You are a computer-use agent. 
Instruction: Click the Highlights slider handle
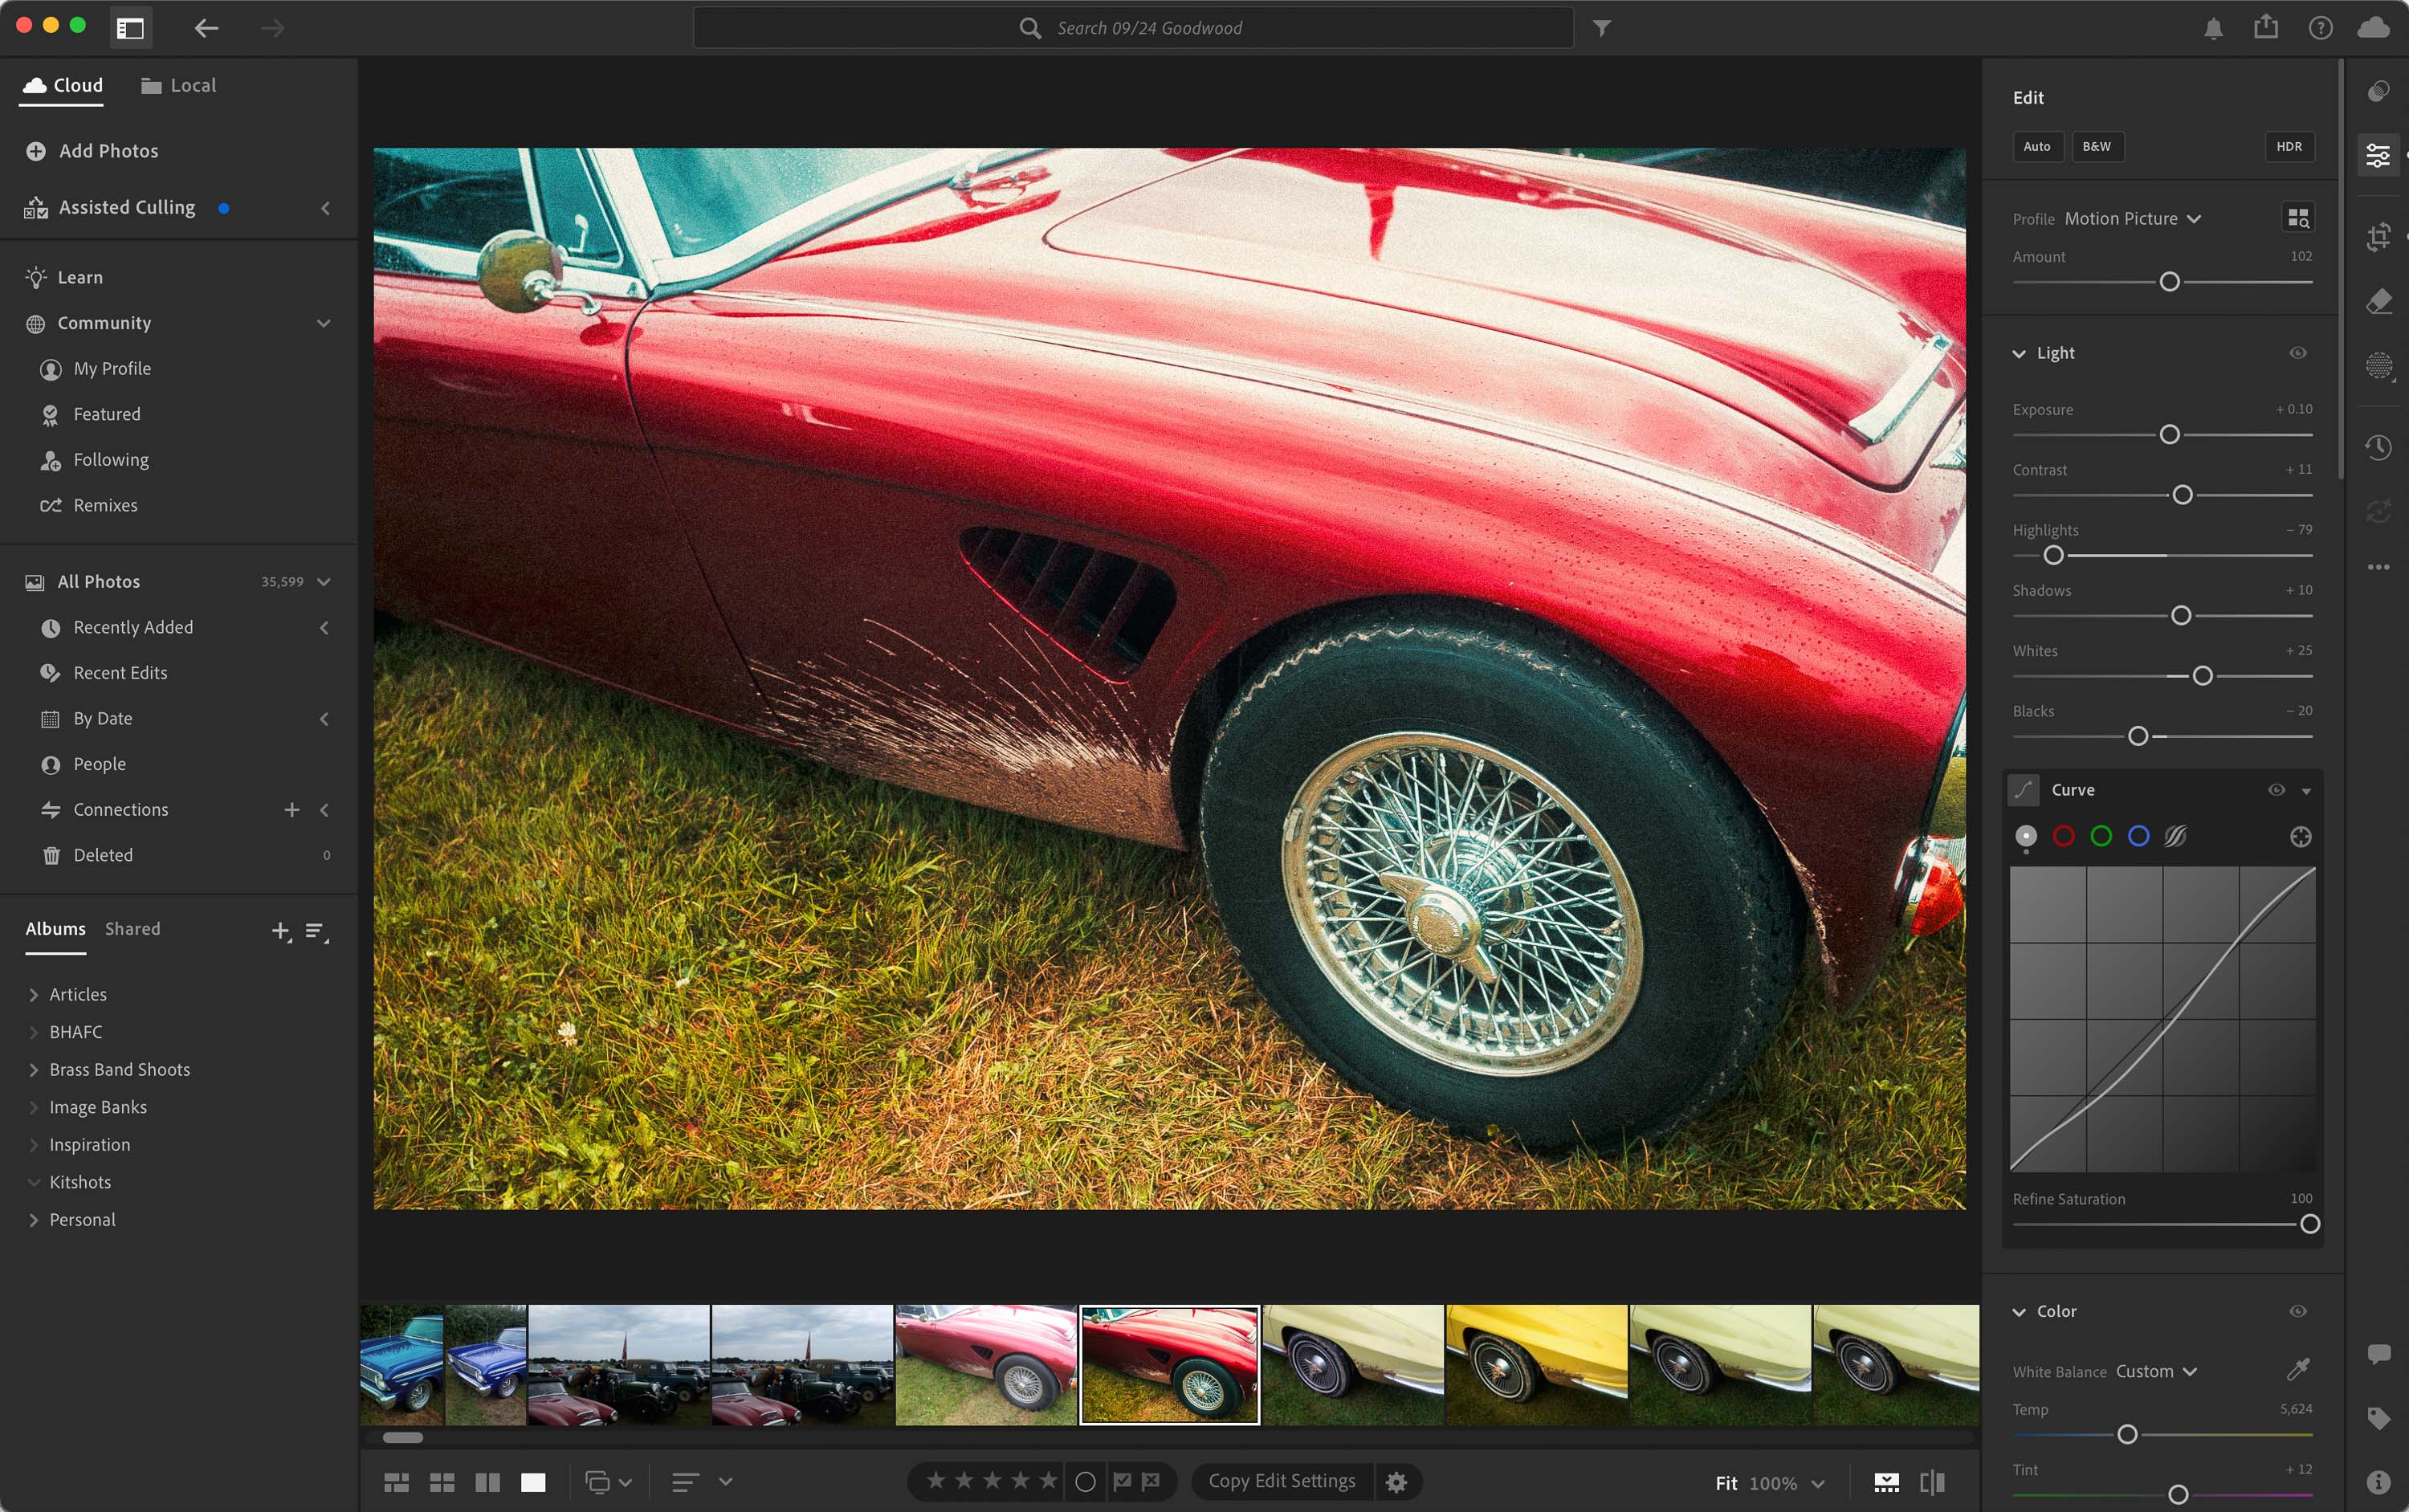point(2053,555)
